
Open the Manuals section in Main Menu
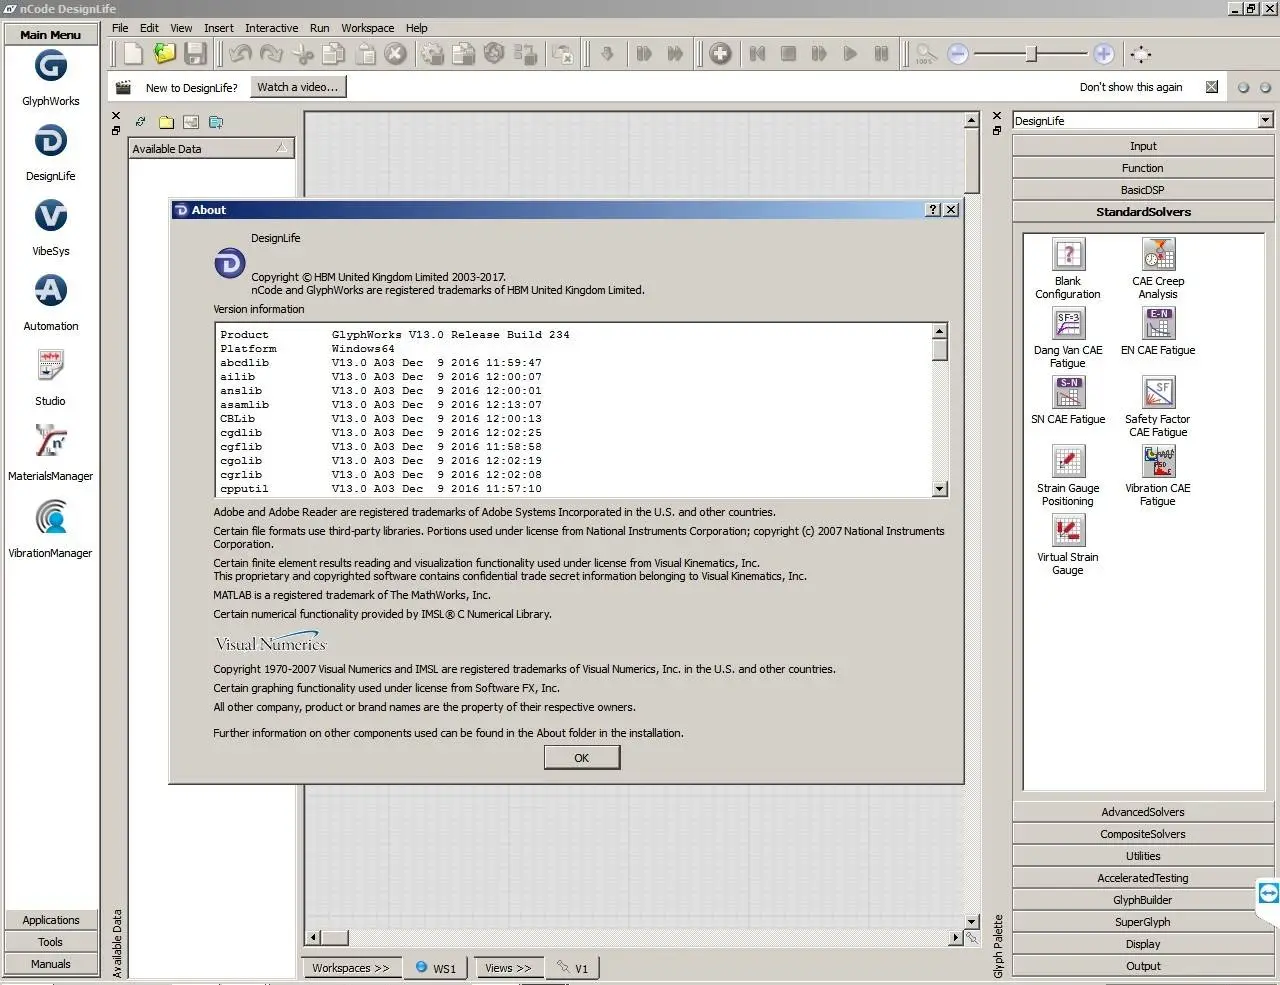[51, 964]
